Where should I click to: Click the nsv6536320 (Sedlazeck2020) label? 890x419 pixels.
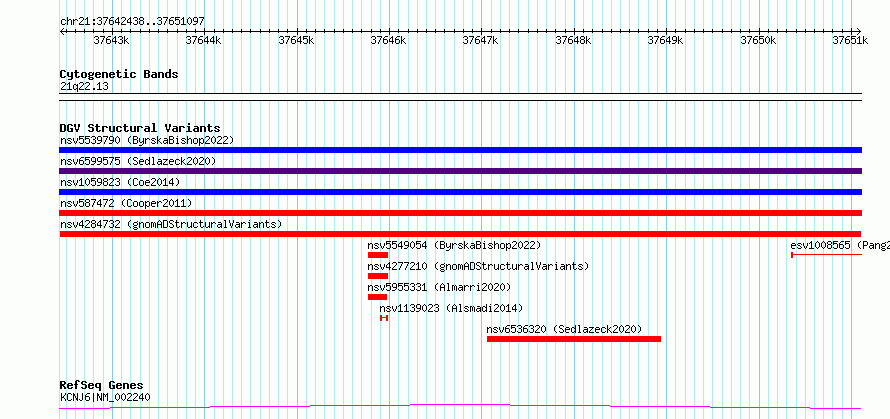(x=564, y=329)
